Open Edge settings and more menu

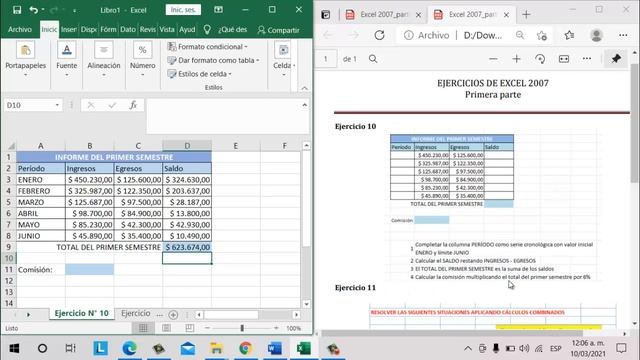(x=623, y=35)
